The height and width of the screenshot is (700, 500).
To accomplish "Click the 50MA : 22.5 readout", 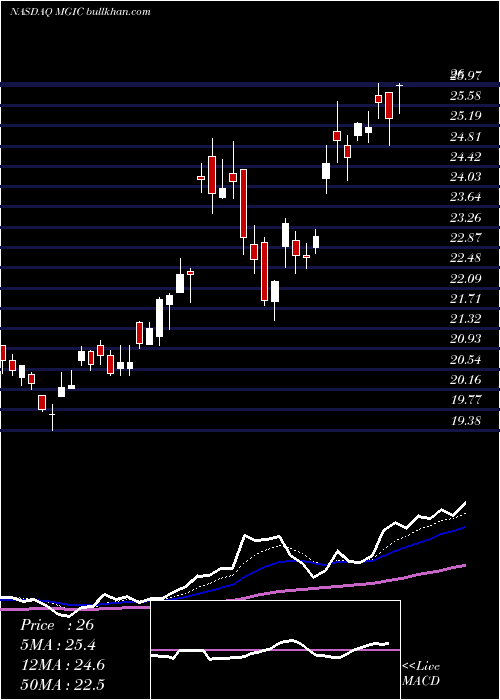I will (x=62, y=684).
